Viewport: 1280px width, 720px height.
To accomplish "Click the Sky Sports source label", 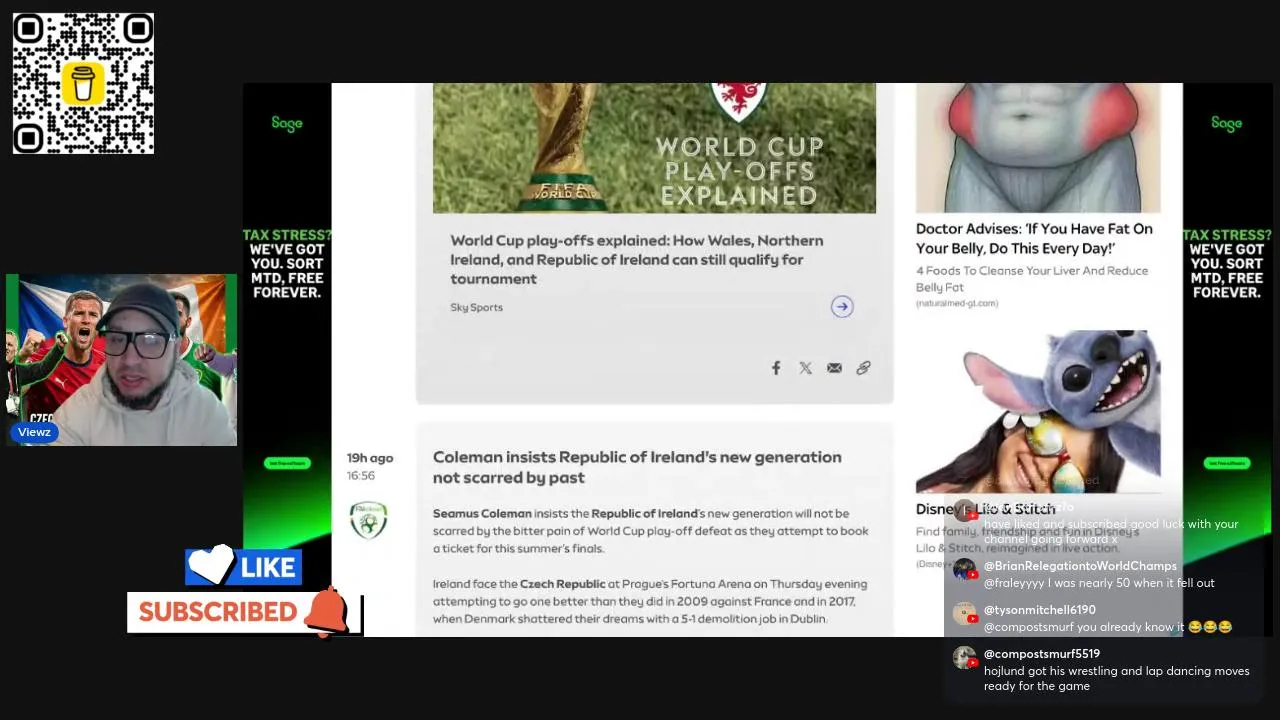I will (476, 307).
